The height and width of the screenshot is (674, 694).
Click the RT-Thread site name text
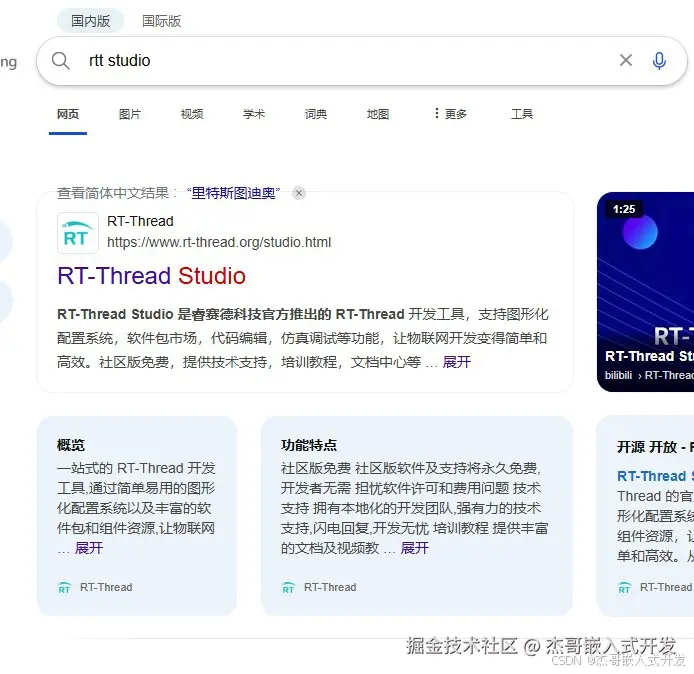(140, 221)
